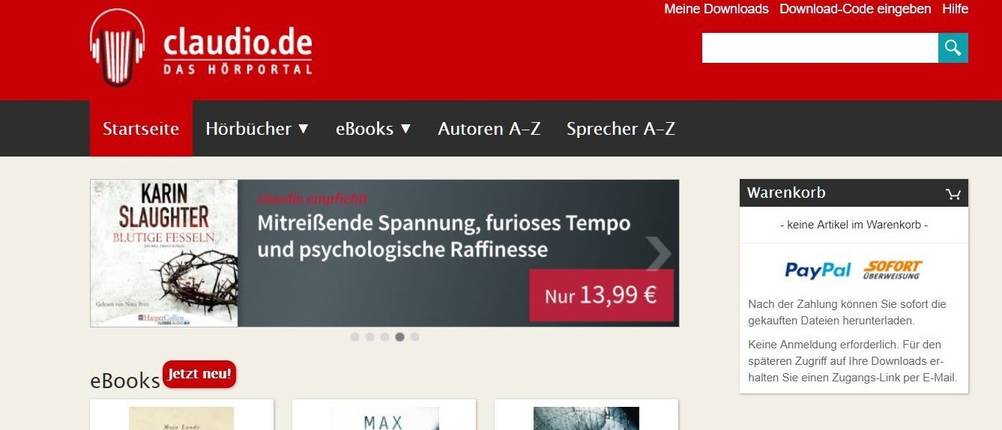The height and width of the screenshot is (430, 1002).
Task: Click the Jetzt neu! badge
Action: coord(199,374)
